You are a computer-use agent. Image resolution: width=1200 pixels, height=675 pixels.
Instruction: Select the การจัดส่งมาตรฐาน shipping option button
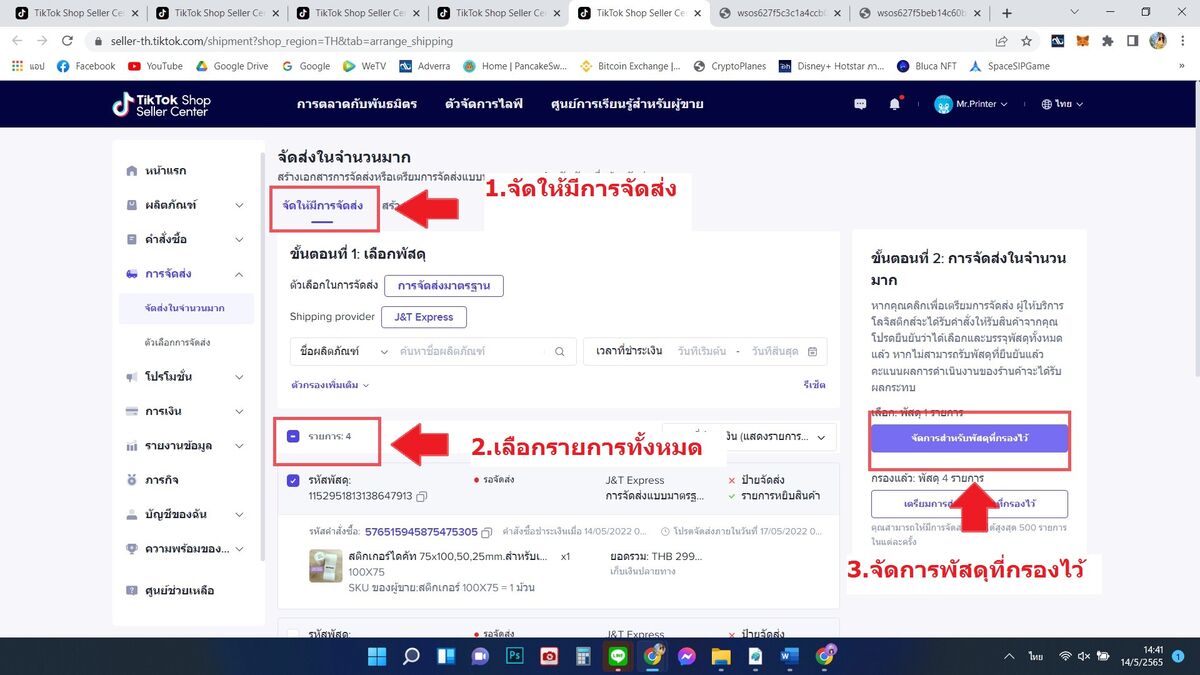(444, 285)
